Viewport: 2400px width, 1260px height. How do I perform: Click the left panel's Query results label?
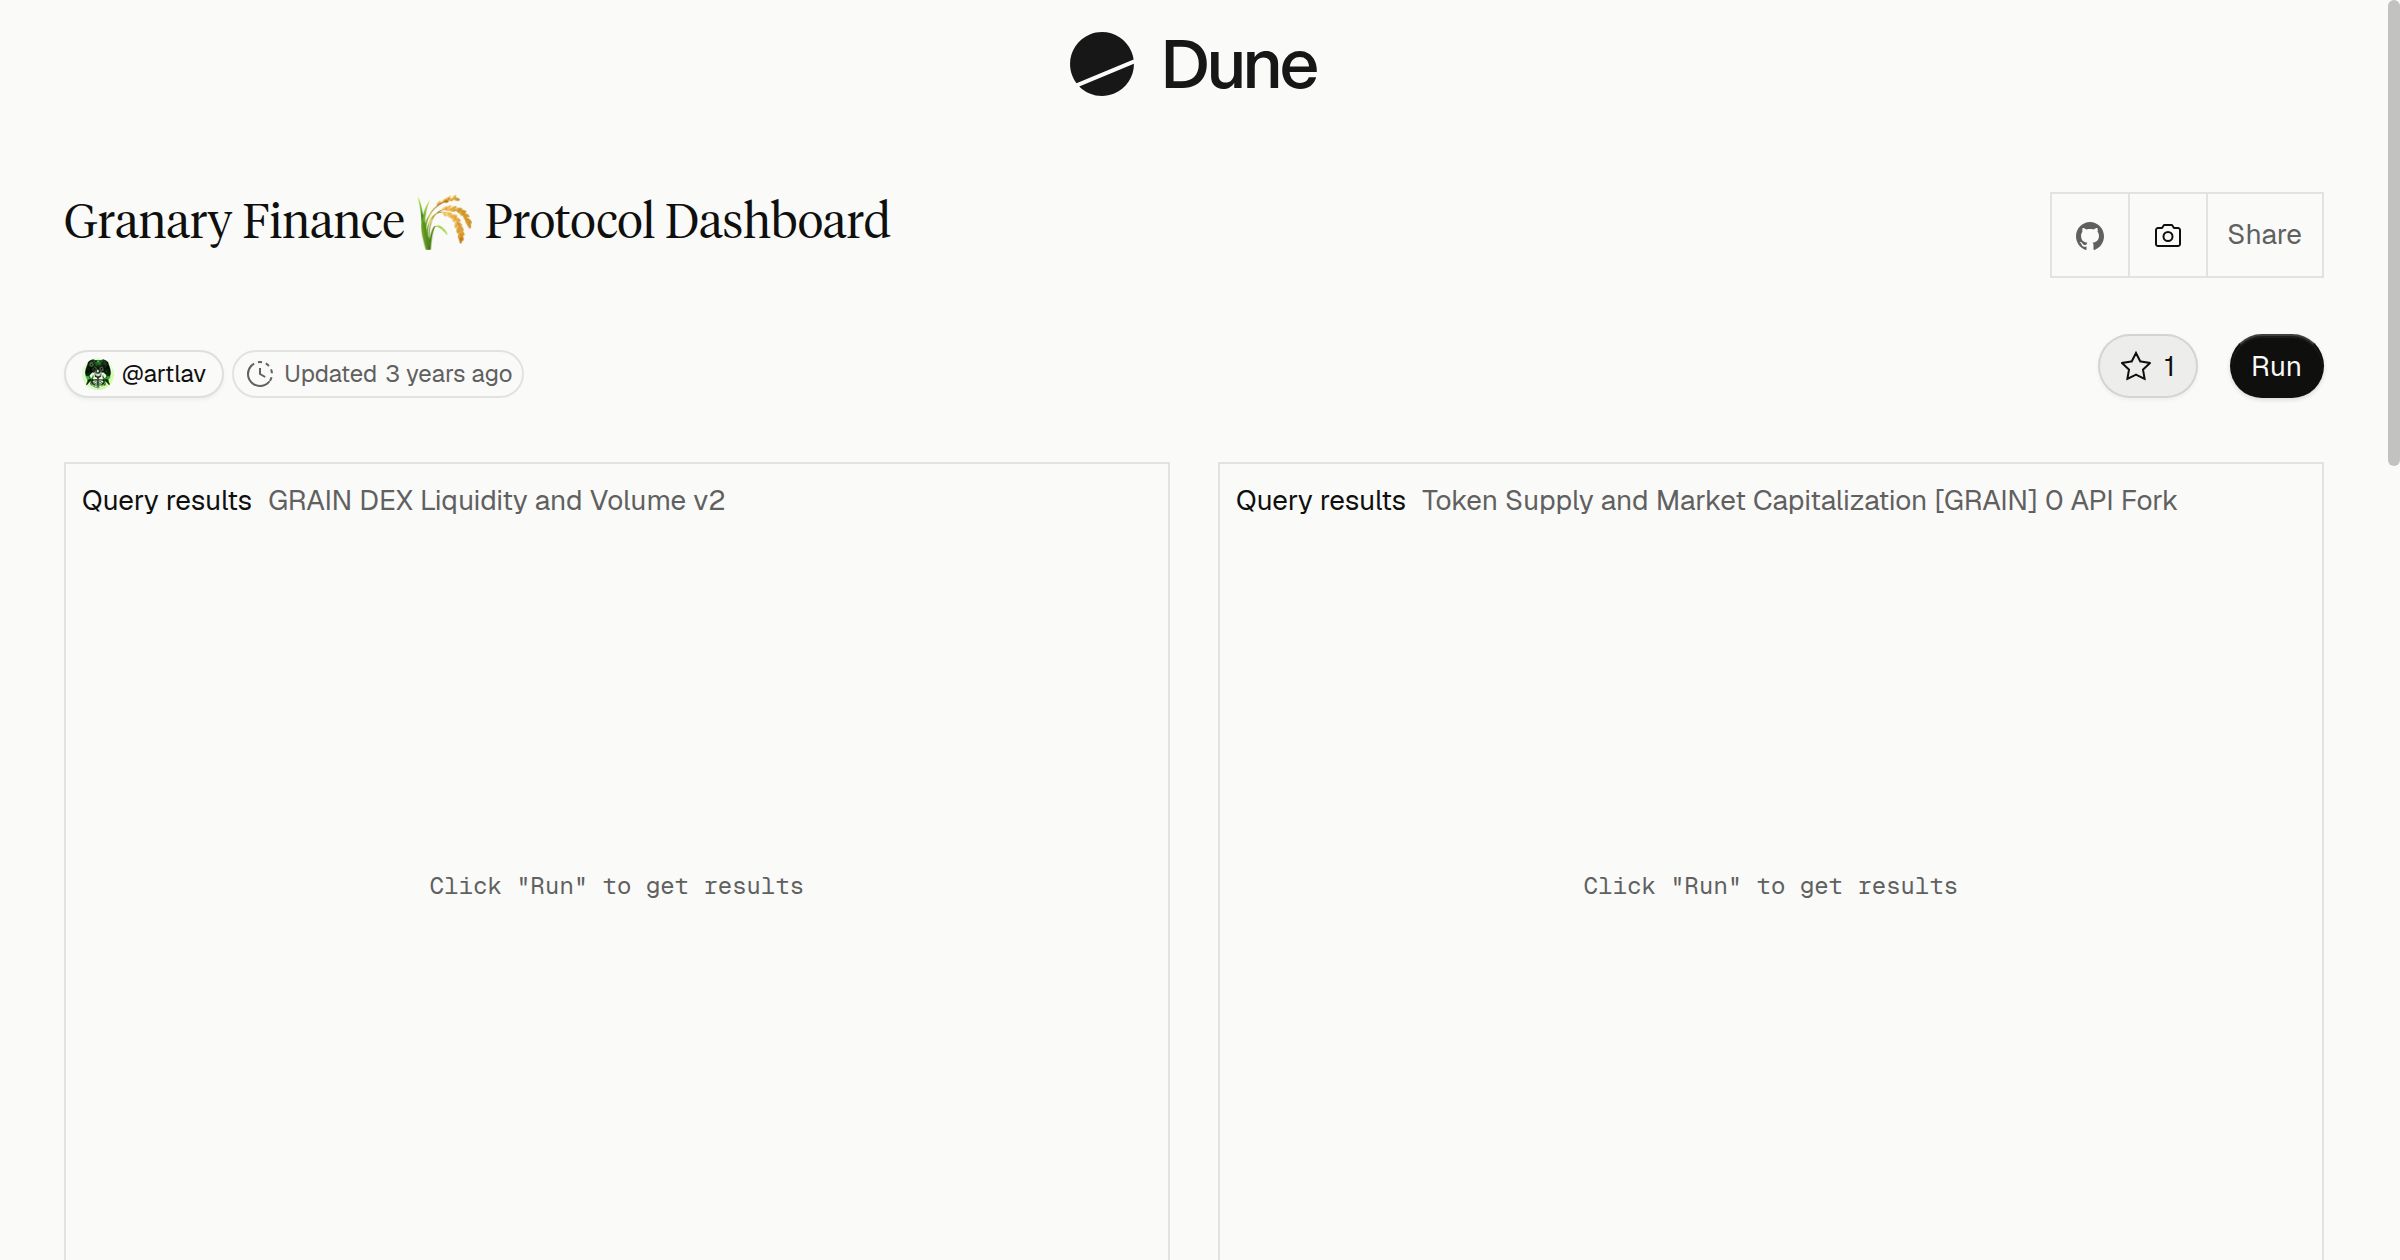coord(167,500)
